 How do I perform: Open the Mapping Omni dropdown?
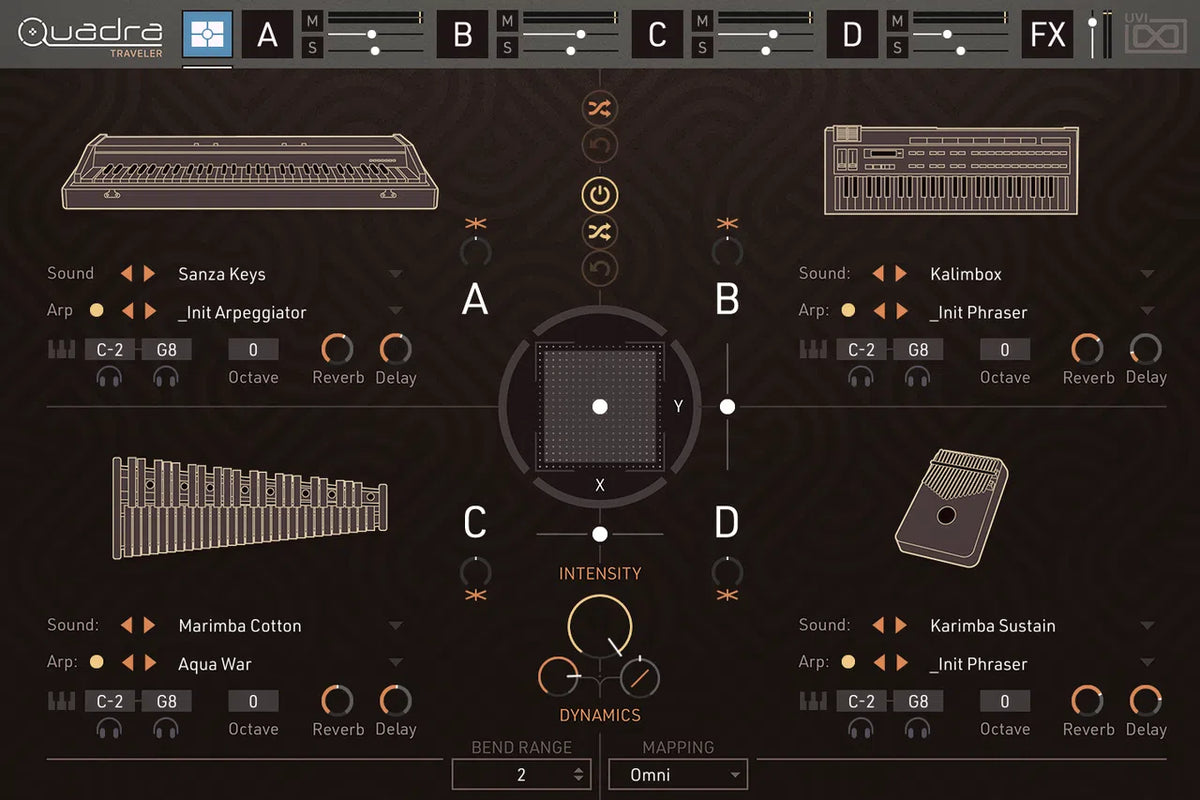688,774
